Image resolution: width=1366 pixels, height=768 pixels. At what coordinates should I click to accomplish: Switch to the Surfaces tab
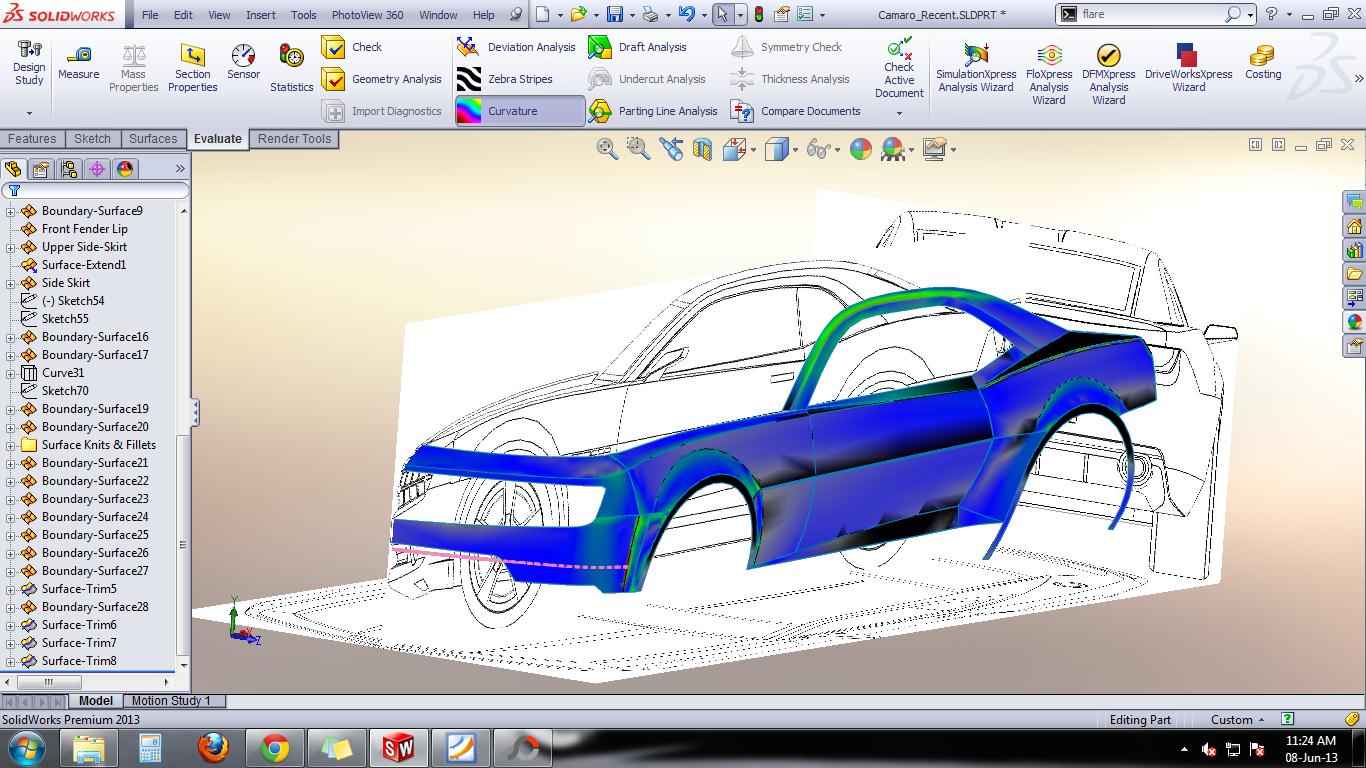tap(153, 139)
